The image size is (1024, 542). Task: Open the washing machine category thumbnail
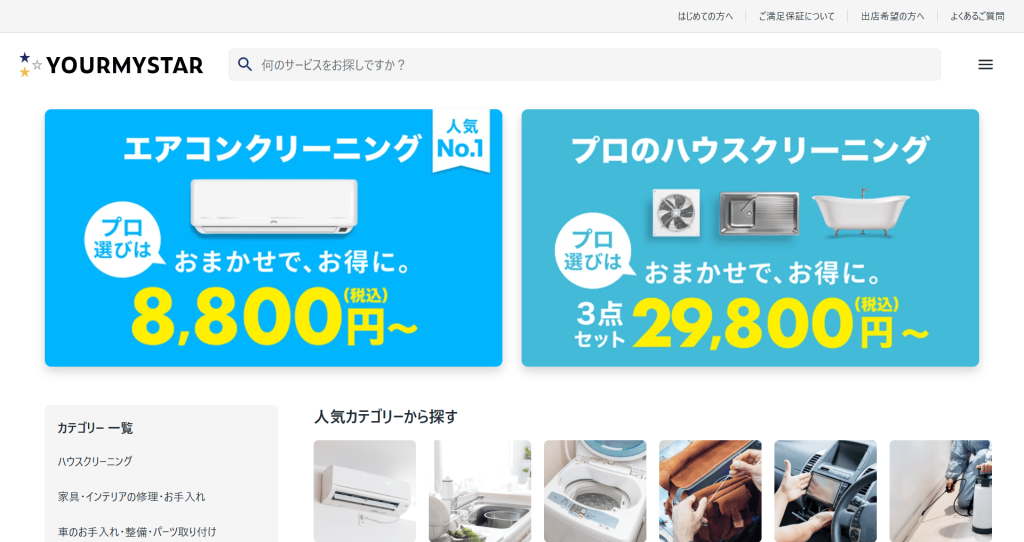[595, 491]
